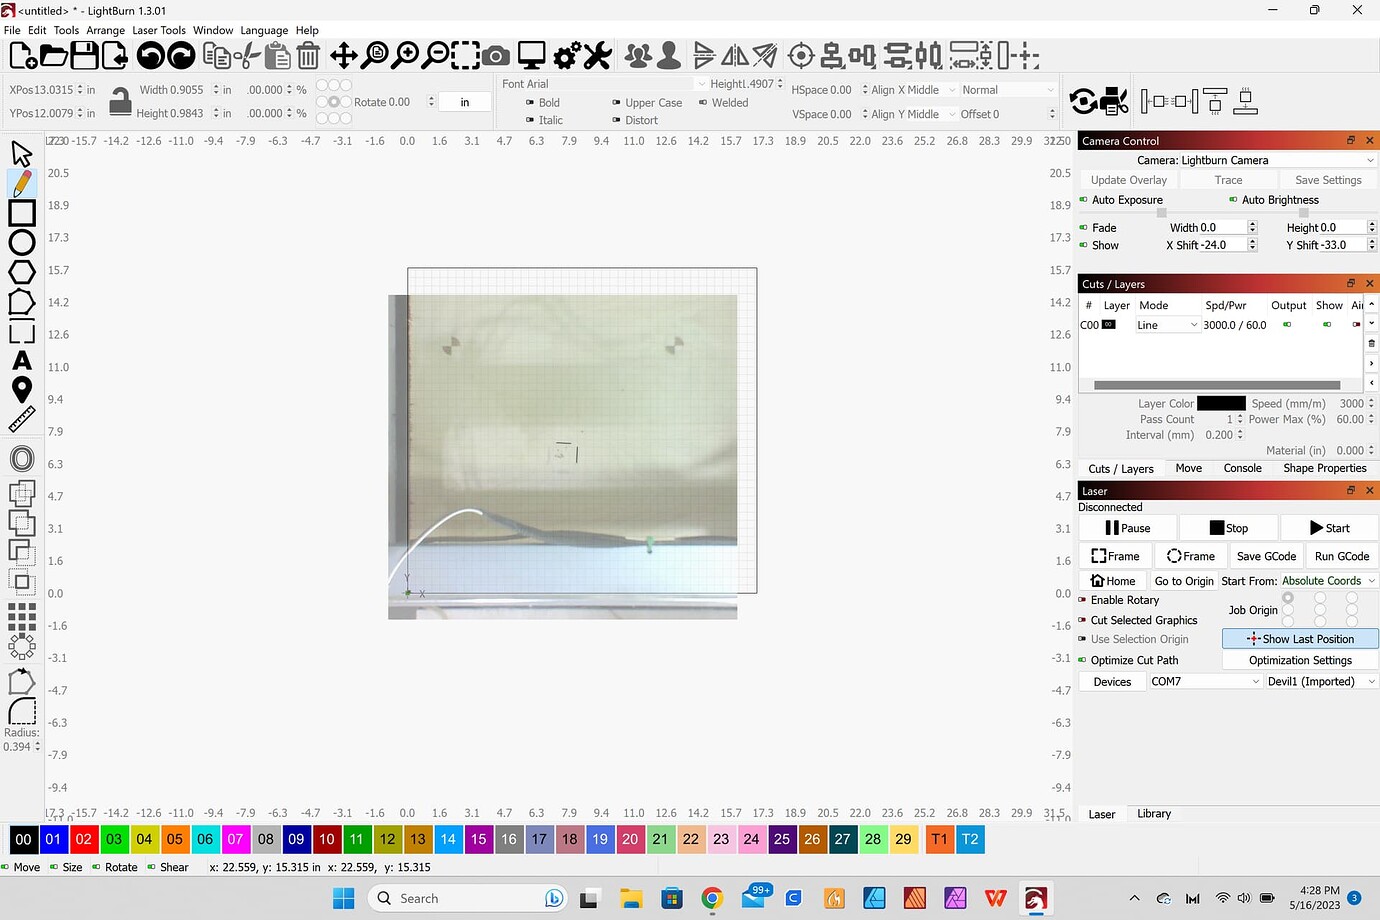
Task: Activate the Ellipse drawing tool
Action: tap(22, 242)
